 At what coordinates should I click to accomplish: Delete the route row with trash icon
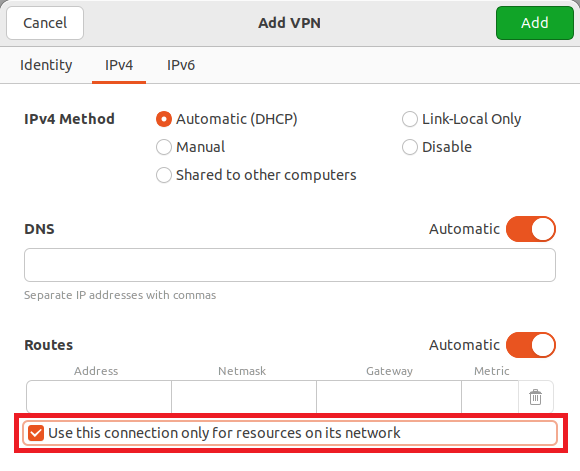tap(535, 397)
